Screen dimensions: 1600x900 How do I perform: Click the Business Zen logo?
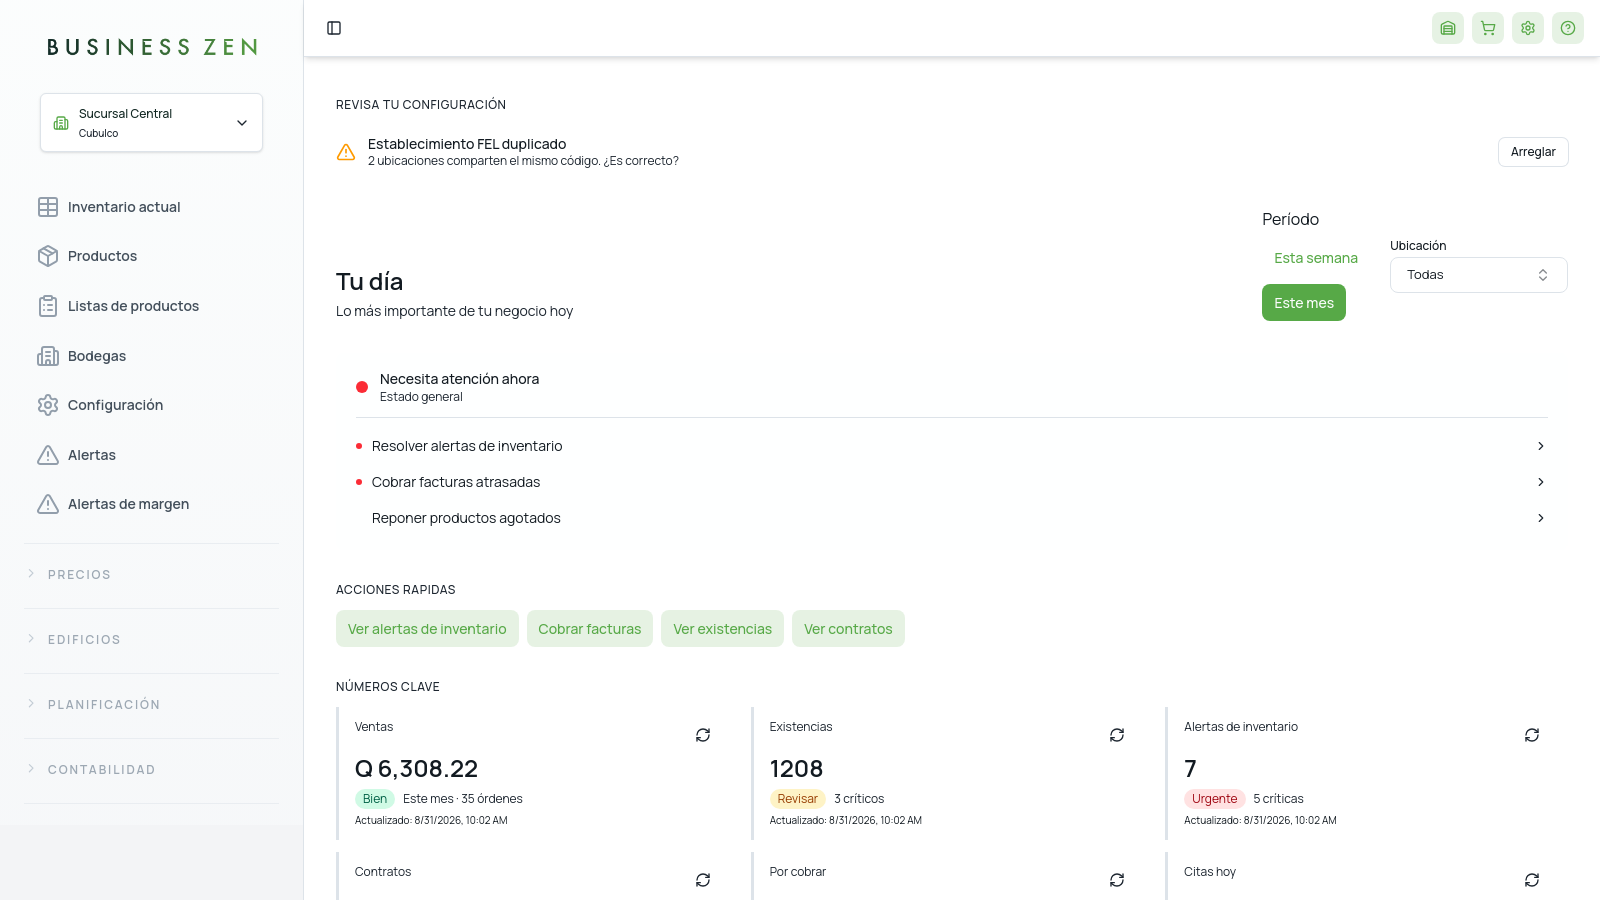pos(152,47)
